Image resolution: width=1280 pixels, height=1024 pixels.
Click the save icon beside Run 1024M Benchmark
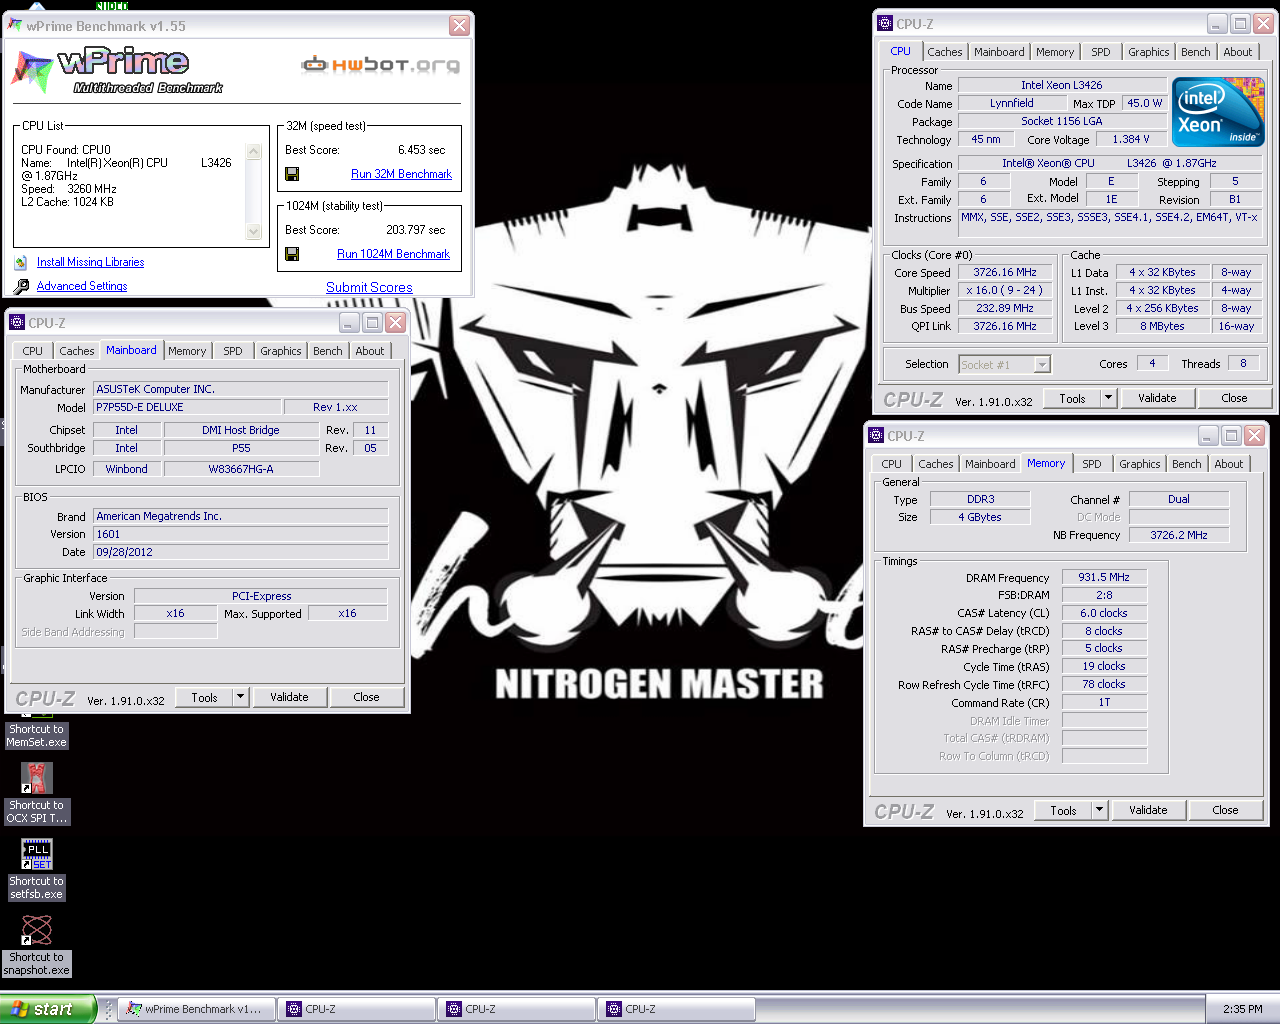(292, 254)
